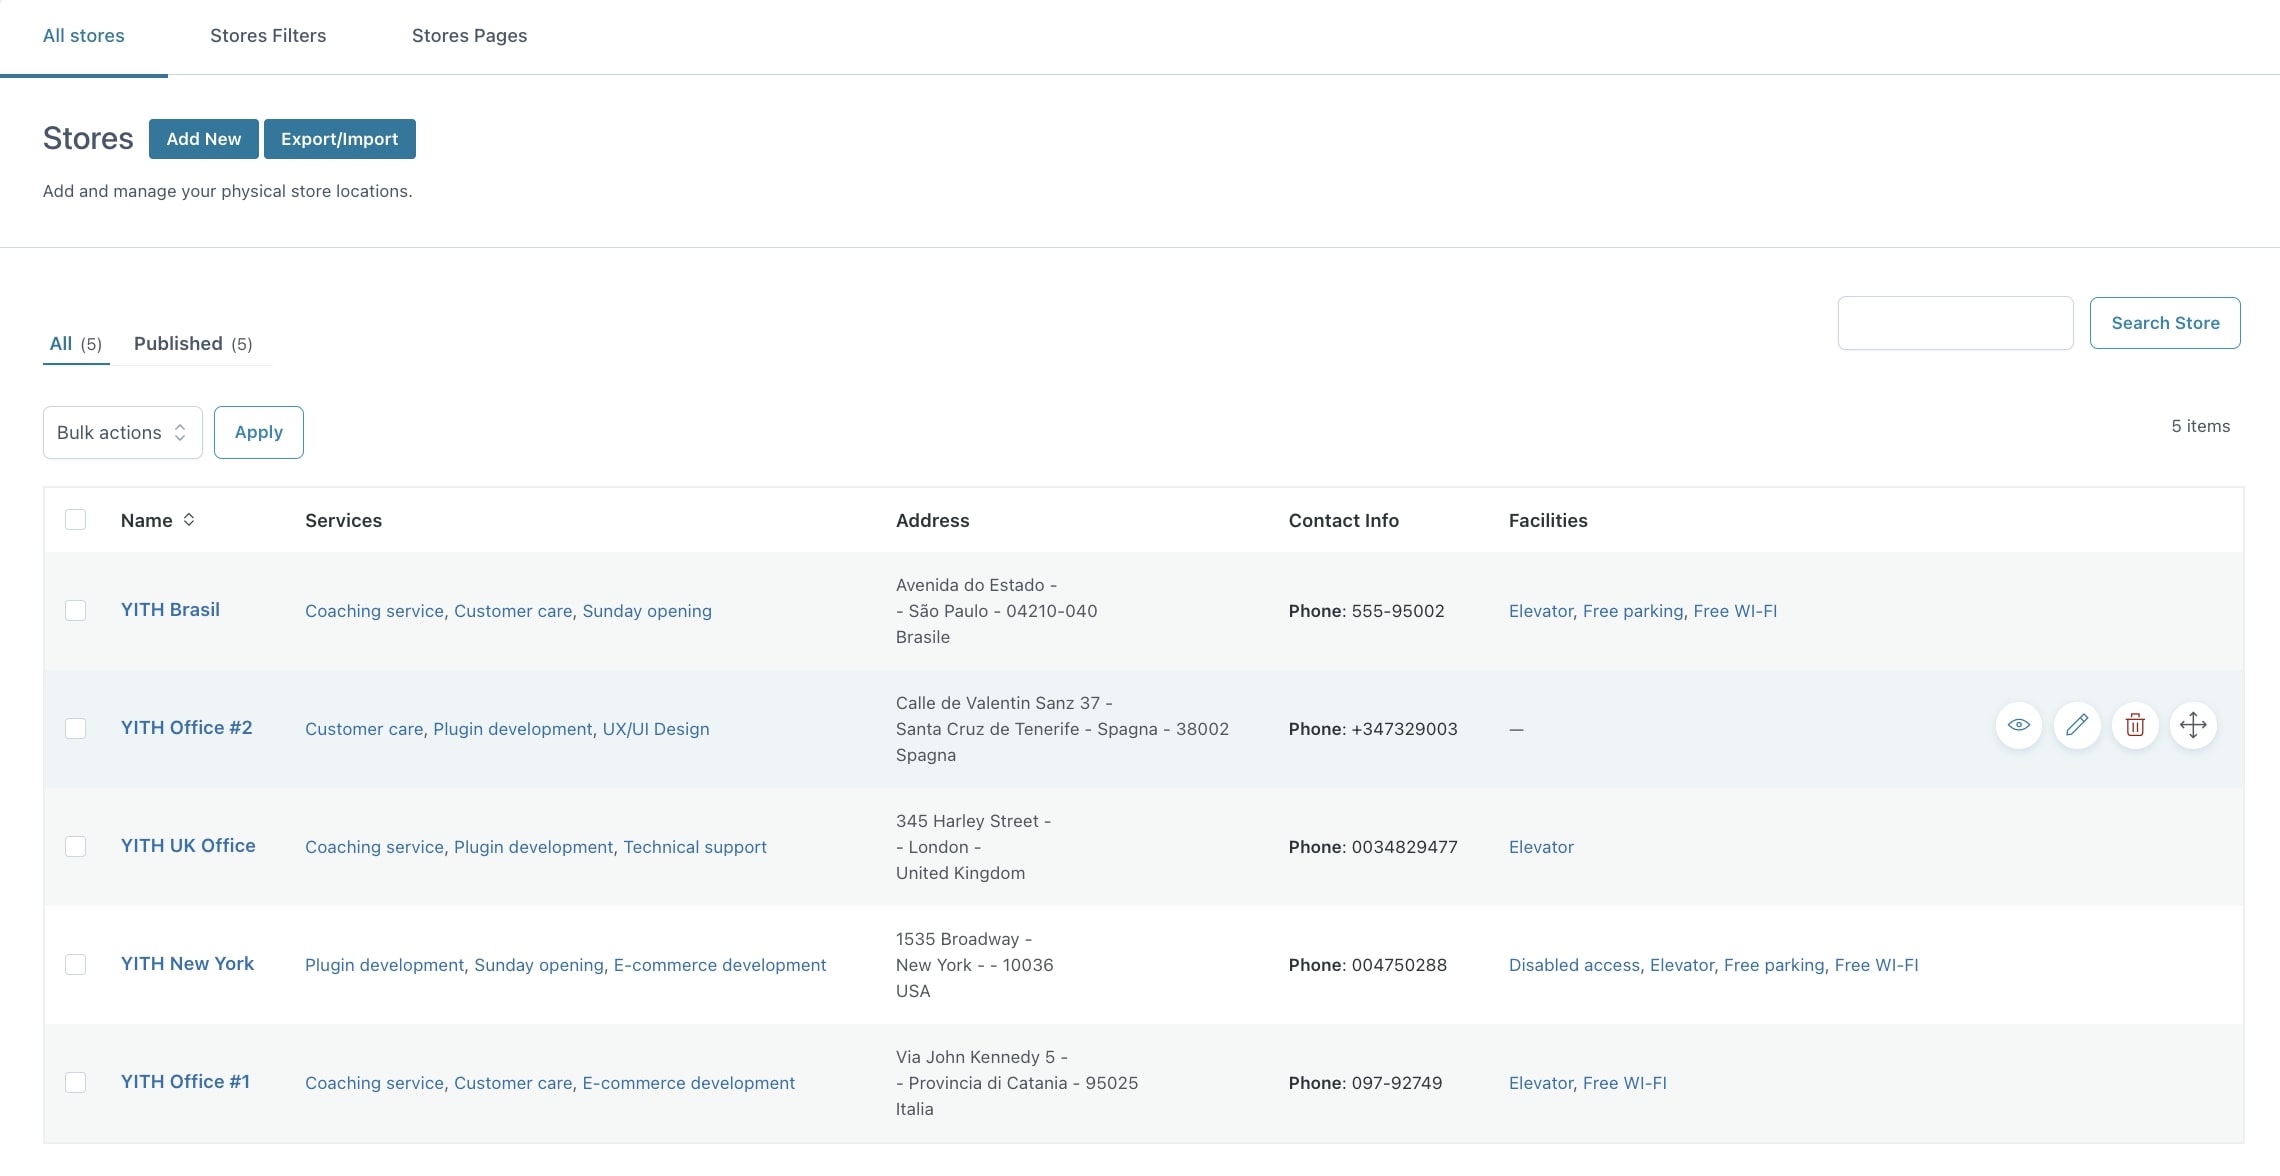
Task: Click UX/UI Design service link
Action: pyautogui.click(x=656, y=729)
